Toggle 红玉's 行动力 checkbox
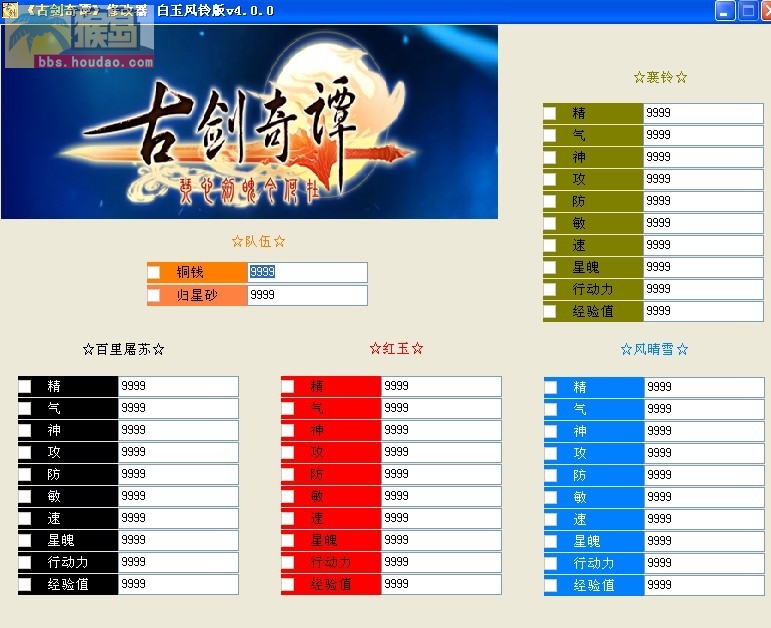This screenshot has width=771, height=628. point(288,562)
